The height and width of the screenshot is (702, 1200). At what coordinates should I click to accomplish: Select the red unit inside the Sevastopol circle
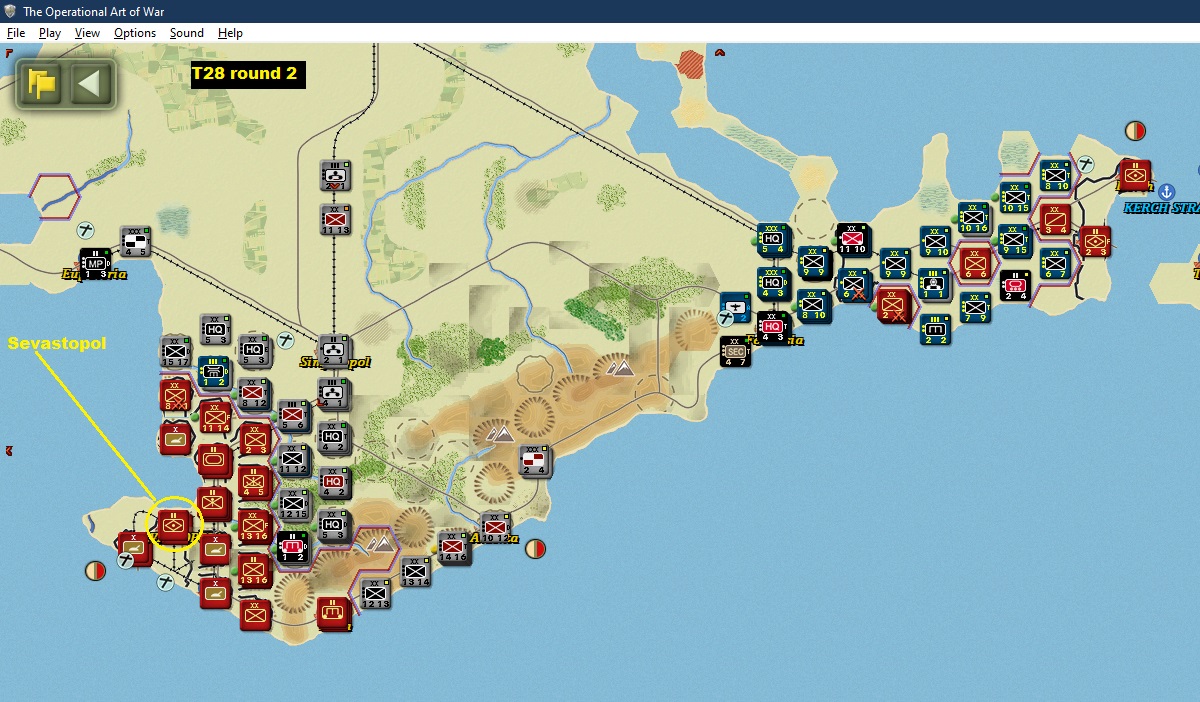point(174,524)
